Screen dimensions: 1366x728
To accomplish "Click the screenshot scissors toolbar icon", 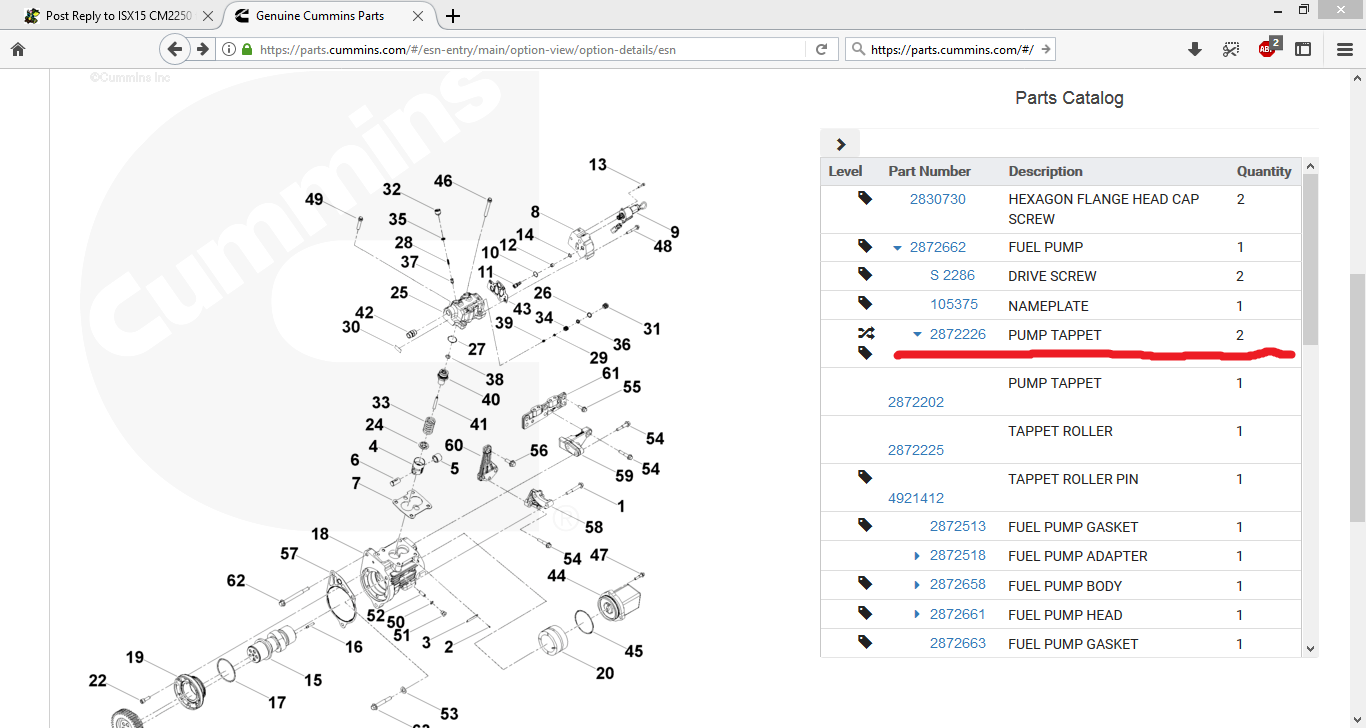I will coord(1231,49).
